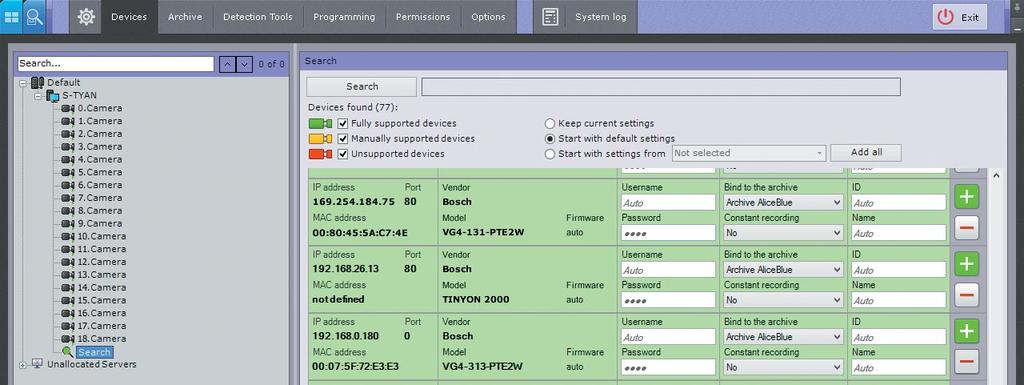Open the Not selected settings dropdown
The height and width of the screenshot is (385, 1024).
pos(749,153)
